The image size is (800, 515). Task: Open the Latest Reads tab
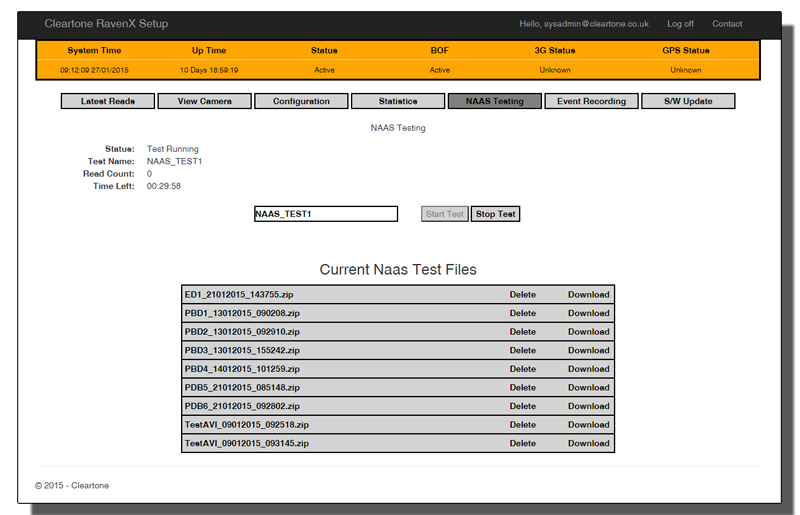coord(108,101)
